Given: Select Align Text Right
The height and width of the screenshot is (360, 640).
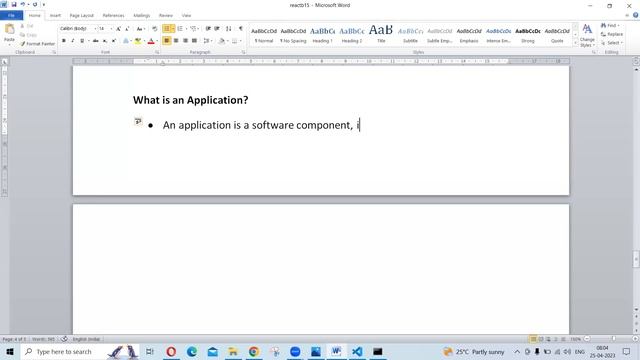Looking at the screenshot, I should (x=185, y=41).
